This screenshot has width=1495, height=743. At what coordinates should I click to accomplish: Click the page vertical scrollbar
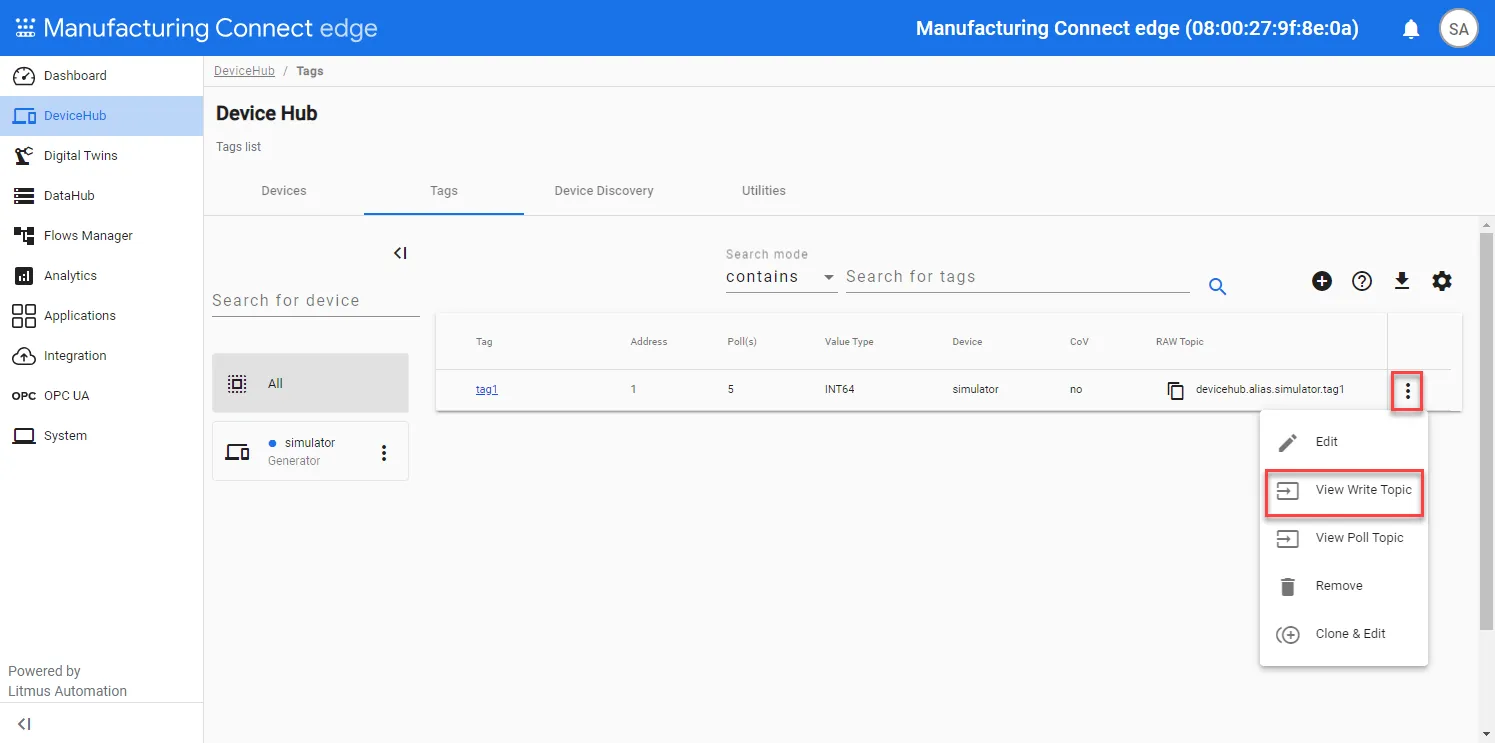[x=1486, y=430]
